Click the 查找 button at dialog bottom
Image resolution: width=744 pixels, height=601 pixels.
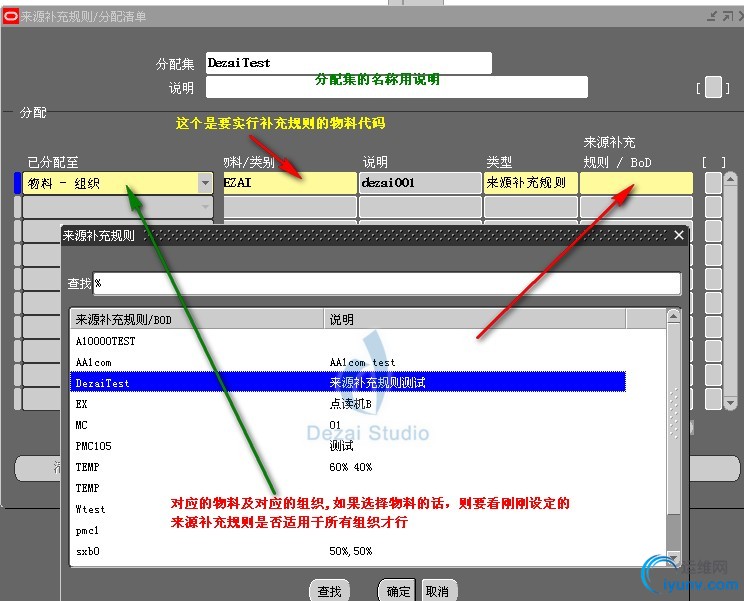click(330, 591)
